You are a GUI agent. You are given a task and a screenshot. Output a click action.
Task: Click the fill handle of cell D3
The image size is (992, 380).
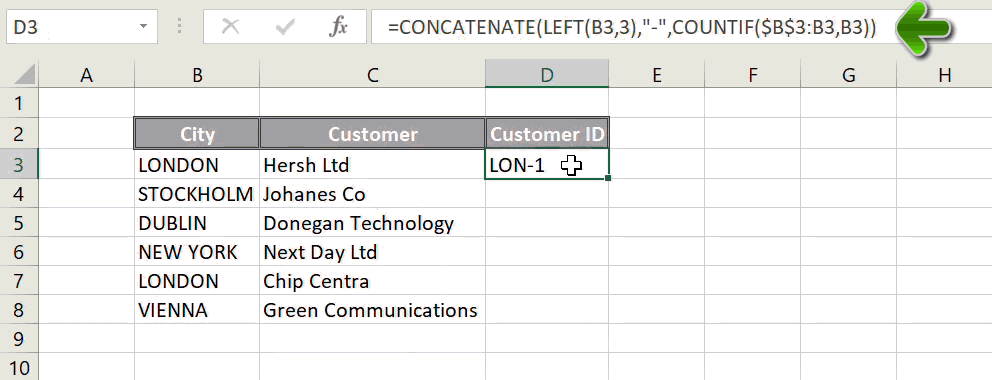pos(608,179)
